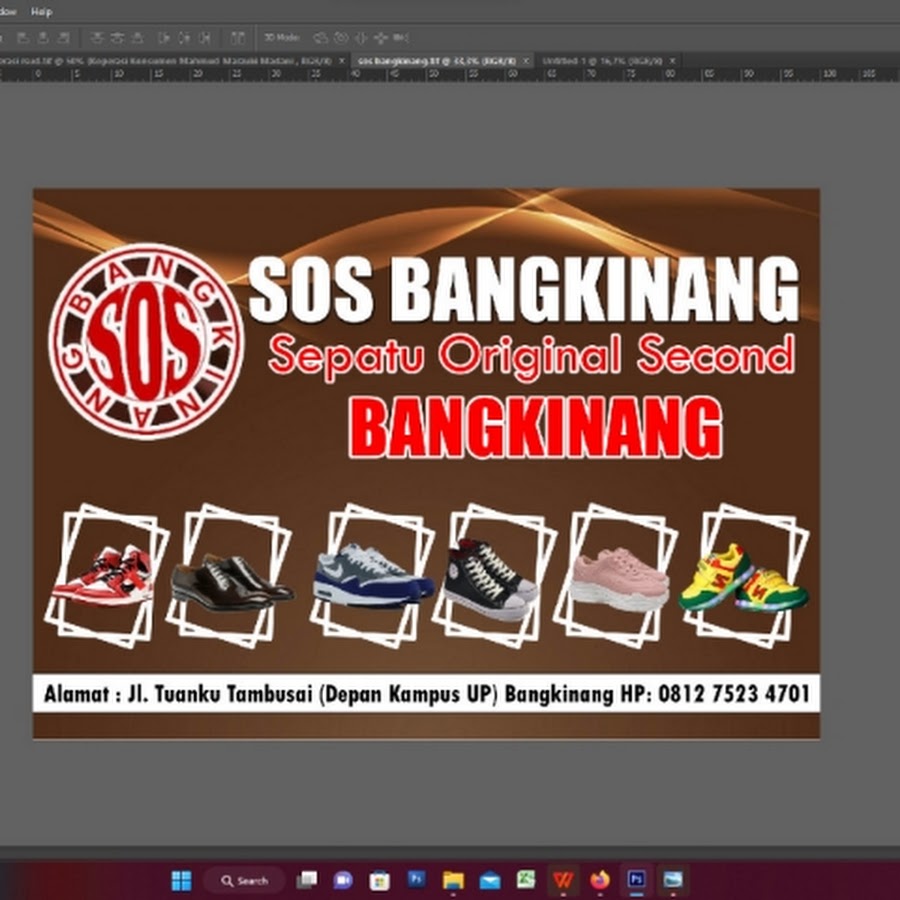Close the Koperasi document tab
The image size is (900, 900).
(x=342, y=60)
